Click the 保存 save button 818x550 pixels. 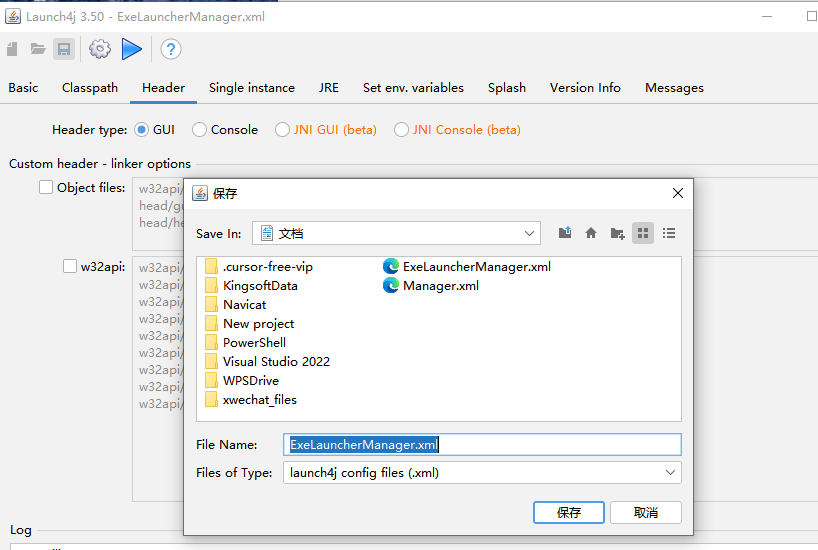click(569, 512)
